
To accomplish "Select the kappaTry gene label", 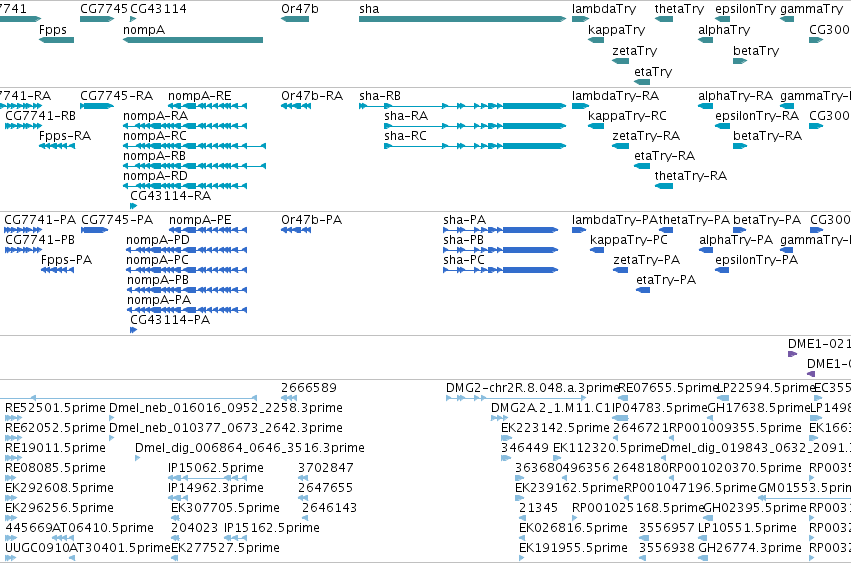I will (x=617, y=29).
